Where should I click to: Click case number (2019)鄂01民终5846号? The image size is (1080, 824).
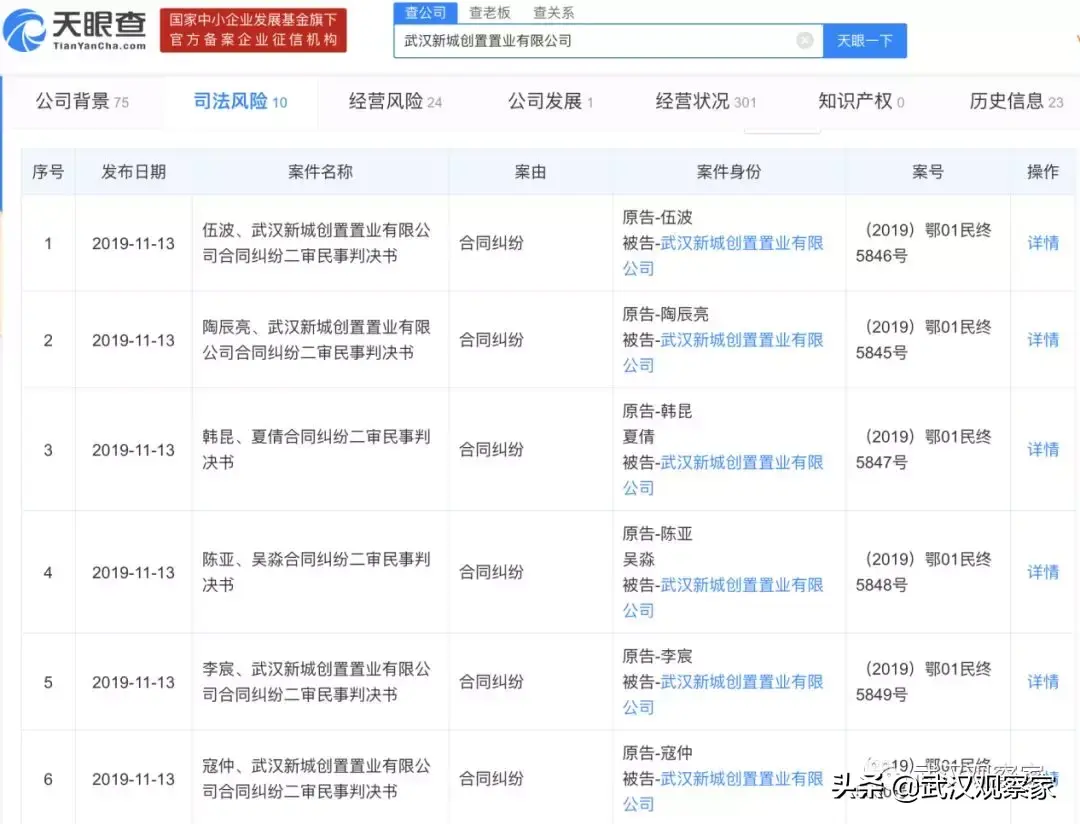924,243
